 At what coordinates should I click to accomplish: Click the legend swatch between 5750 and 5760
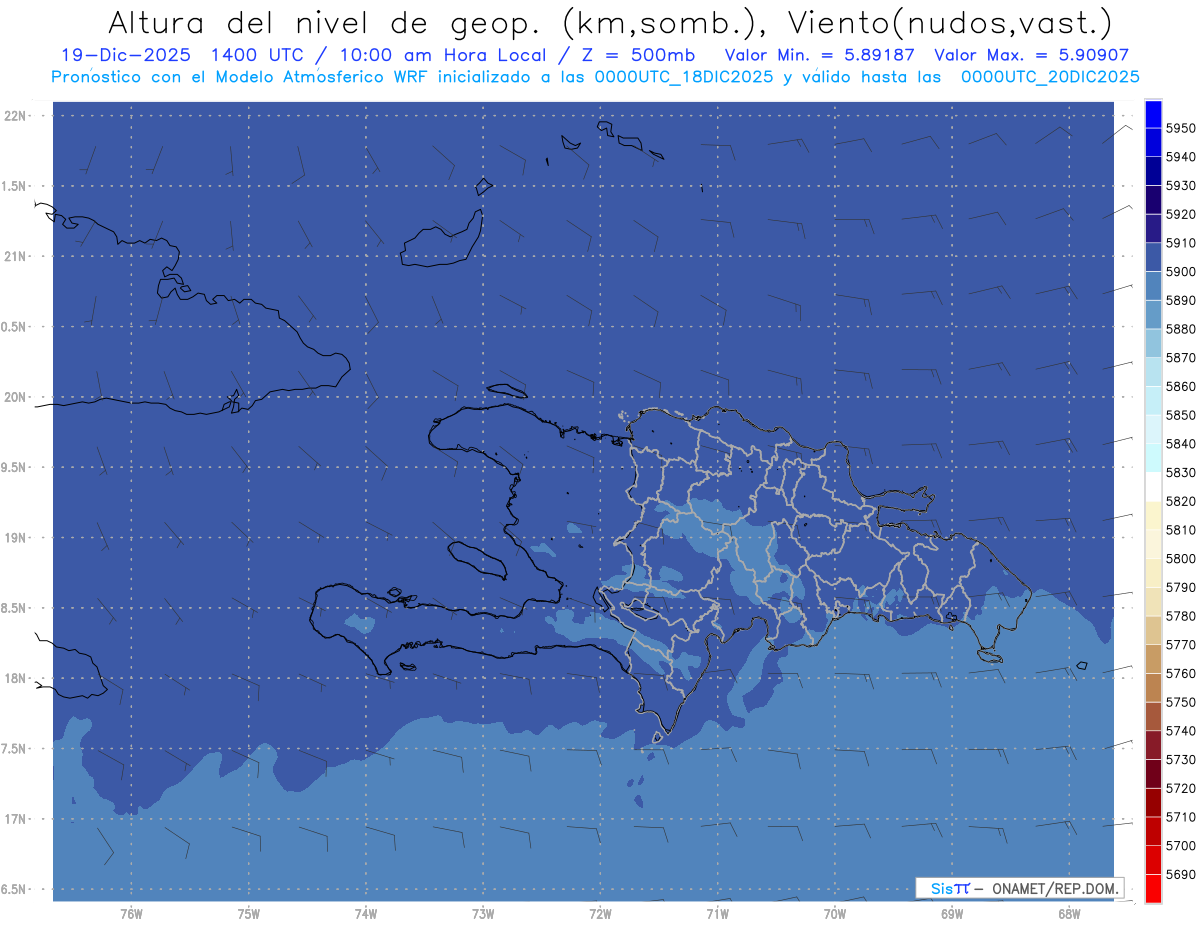click(1153, 687)
